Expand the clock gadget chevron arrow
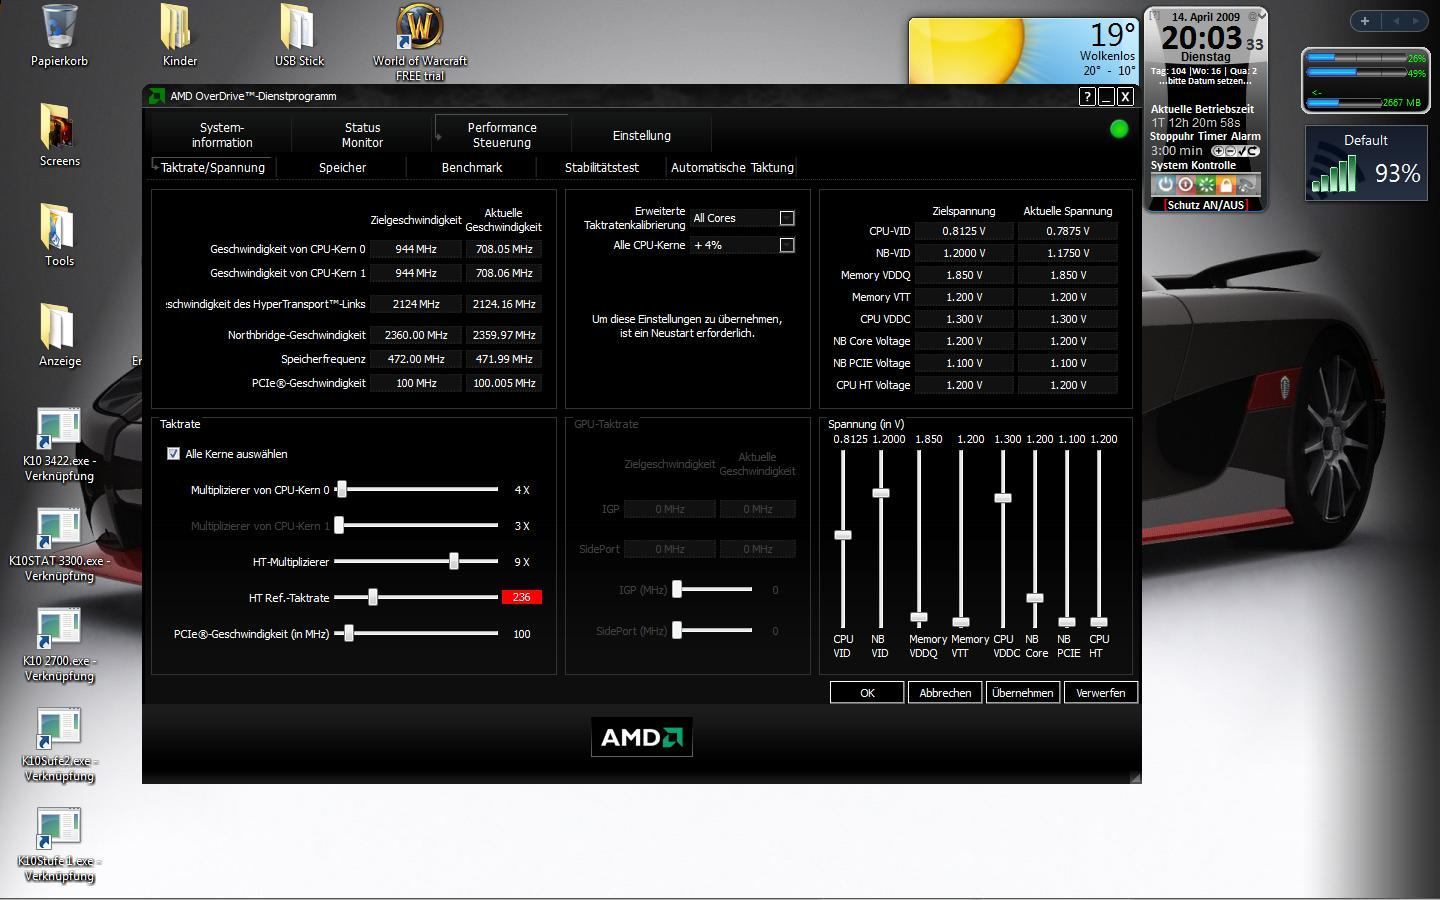 pos(1261,16)
